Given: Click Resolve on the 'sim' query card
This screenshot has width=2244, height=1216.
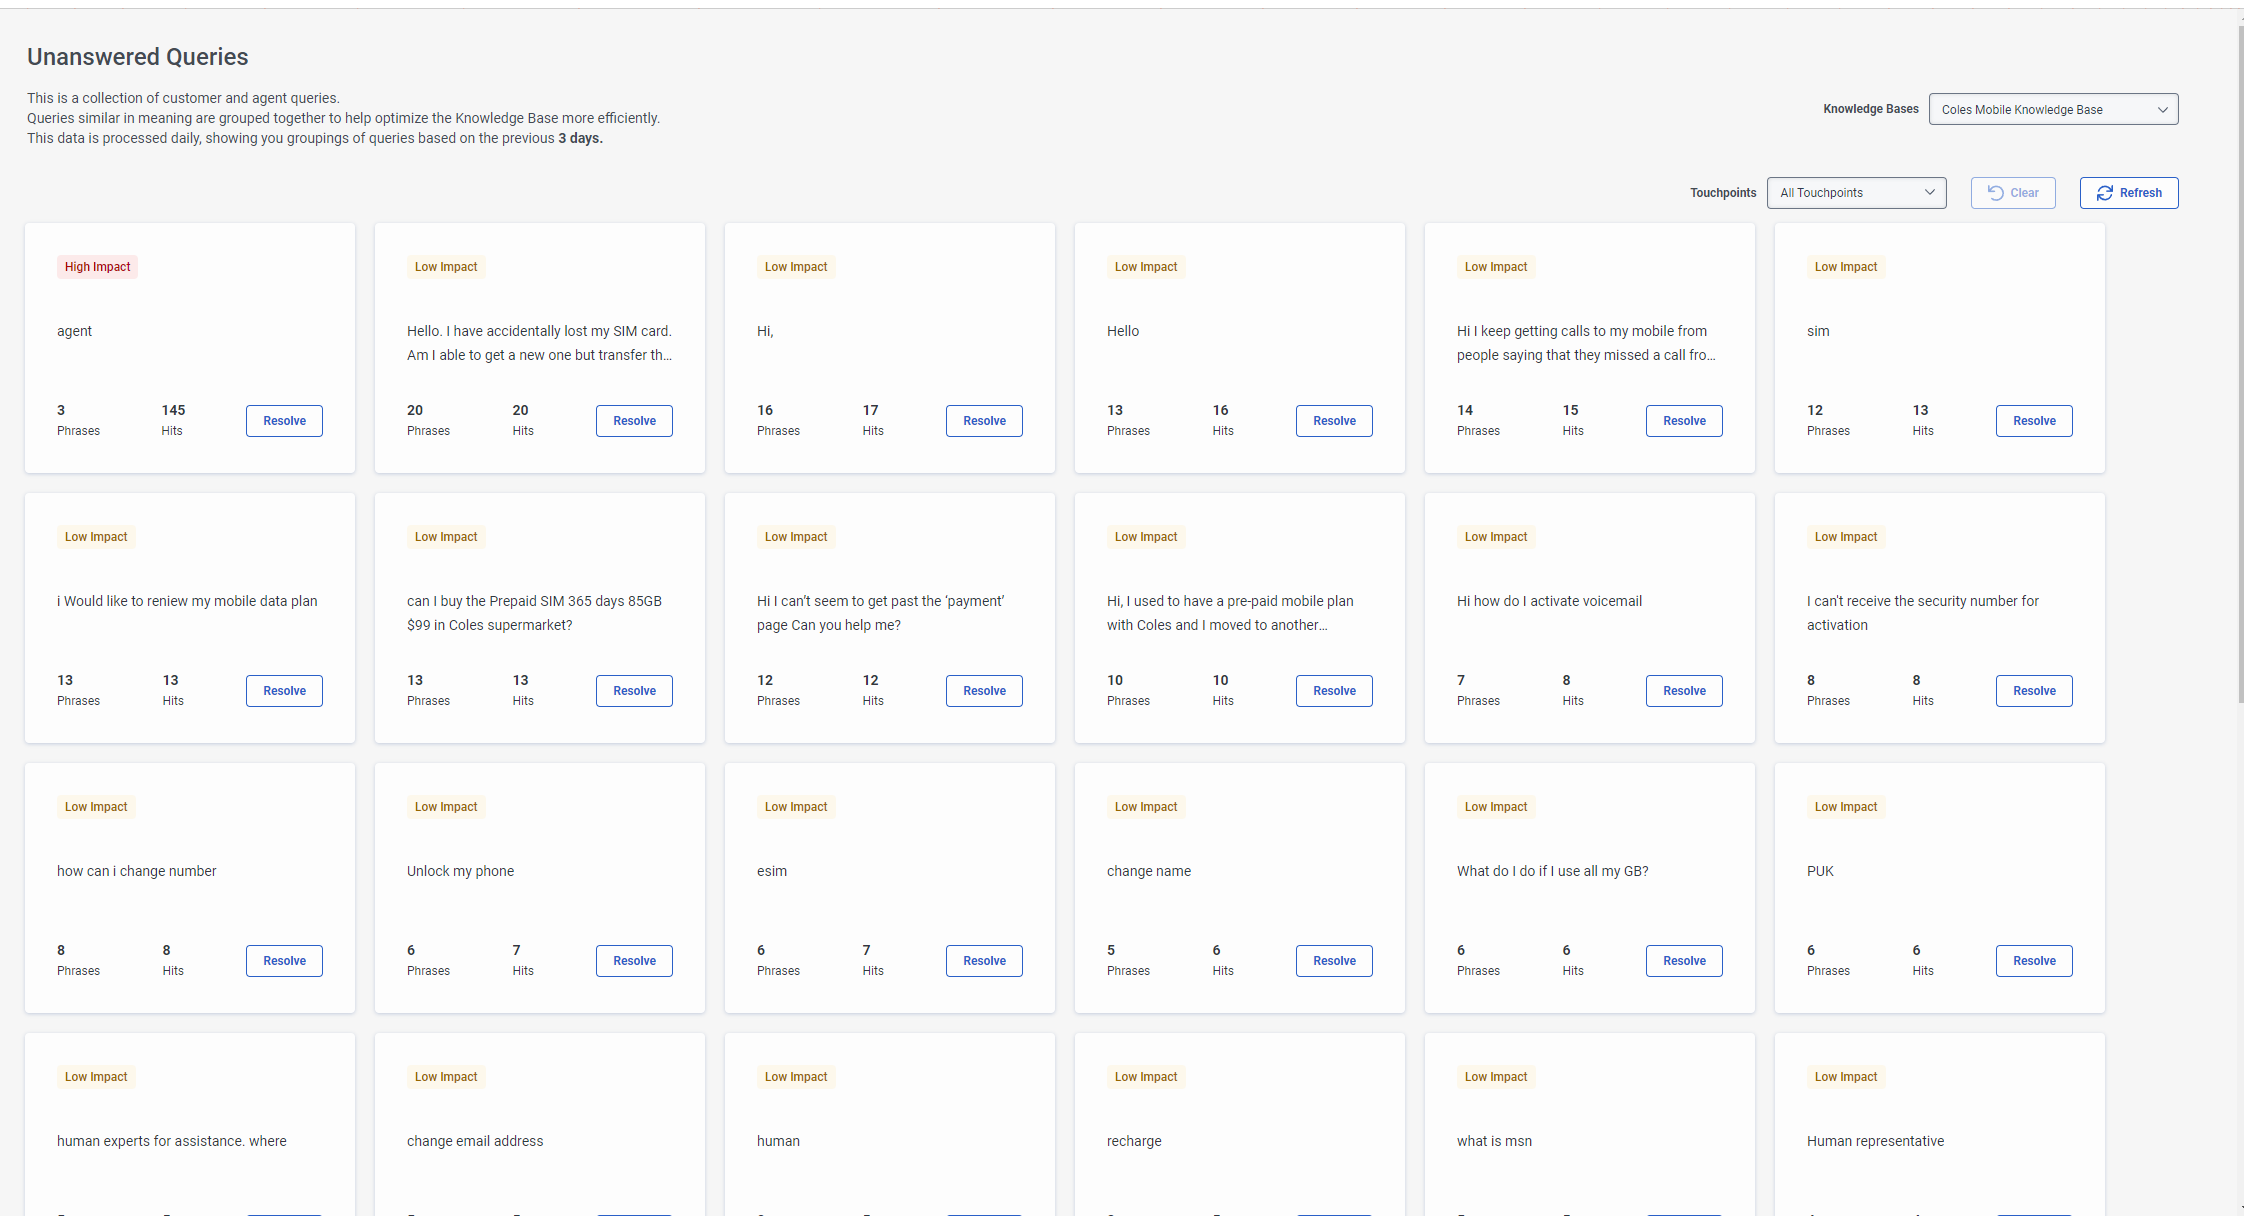Looking at the screenshot, I should (x=2033, y=421).
